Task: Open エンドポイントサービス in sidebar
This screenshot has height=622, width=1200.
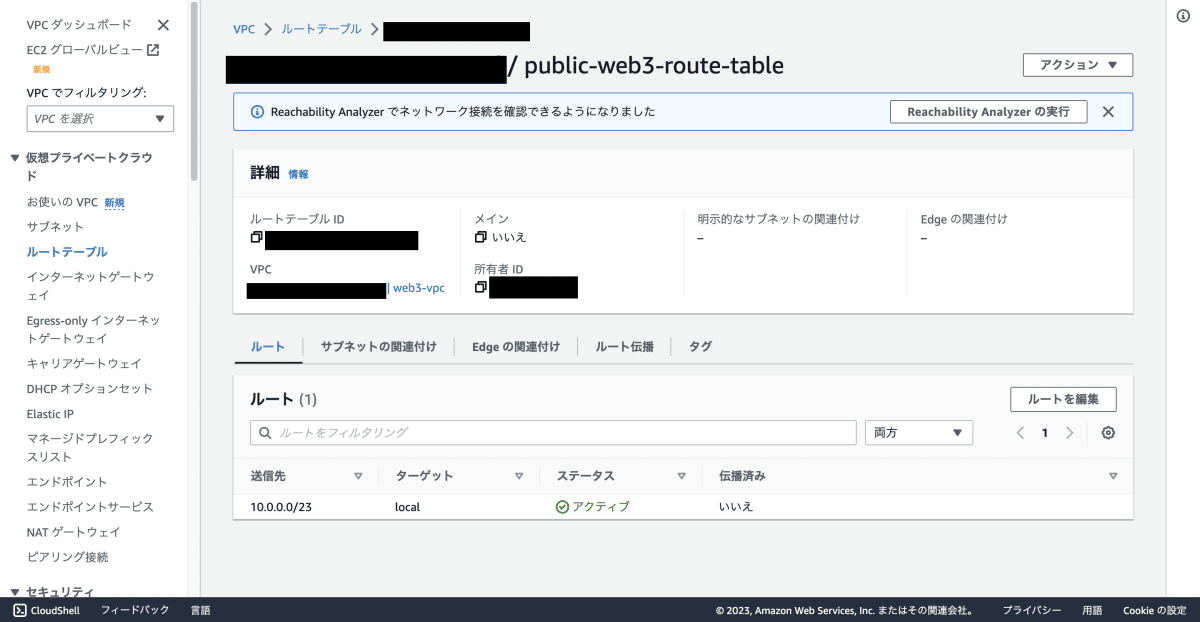Action: [90, 507]
